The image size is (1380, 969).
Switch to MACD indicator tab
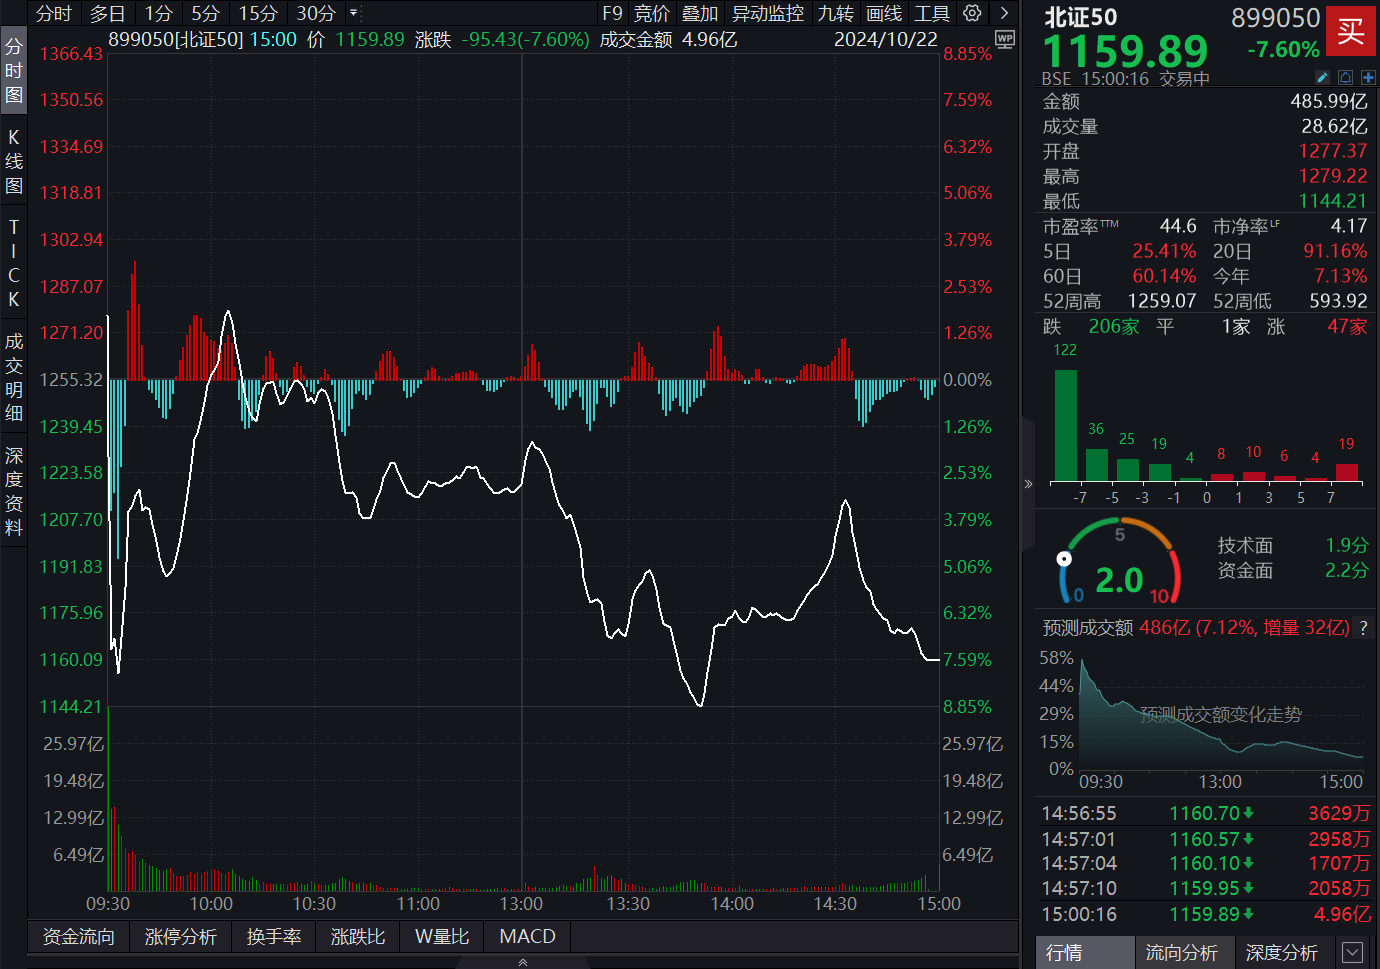point(528,937)
